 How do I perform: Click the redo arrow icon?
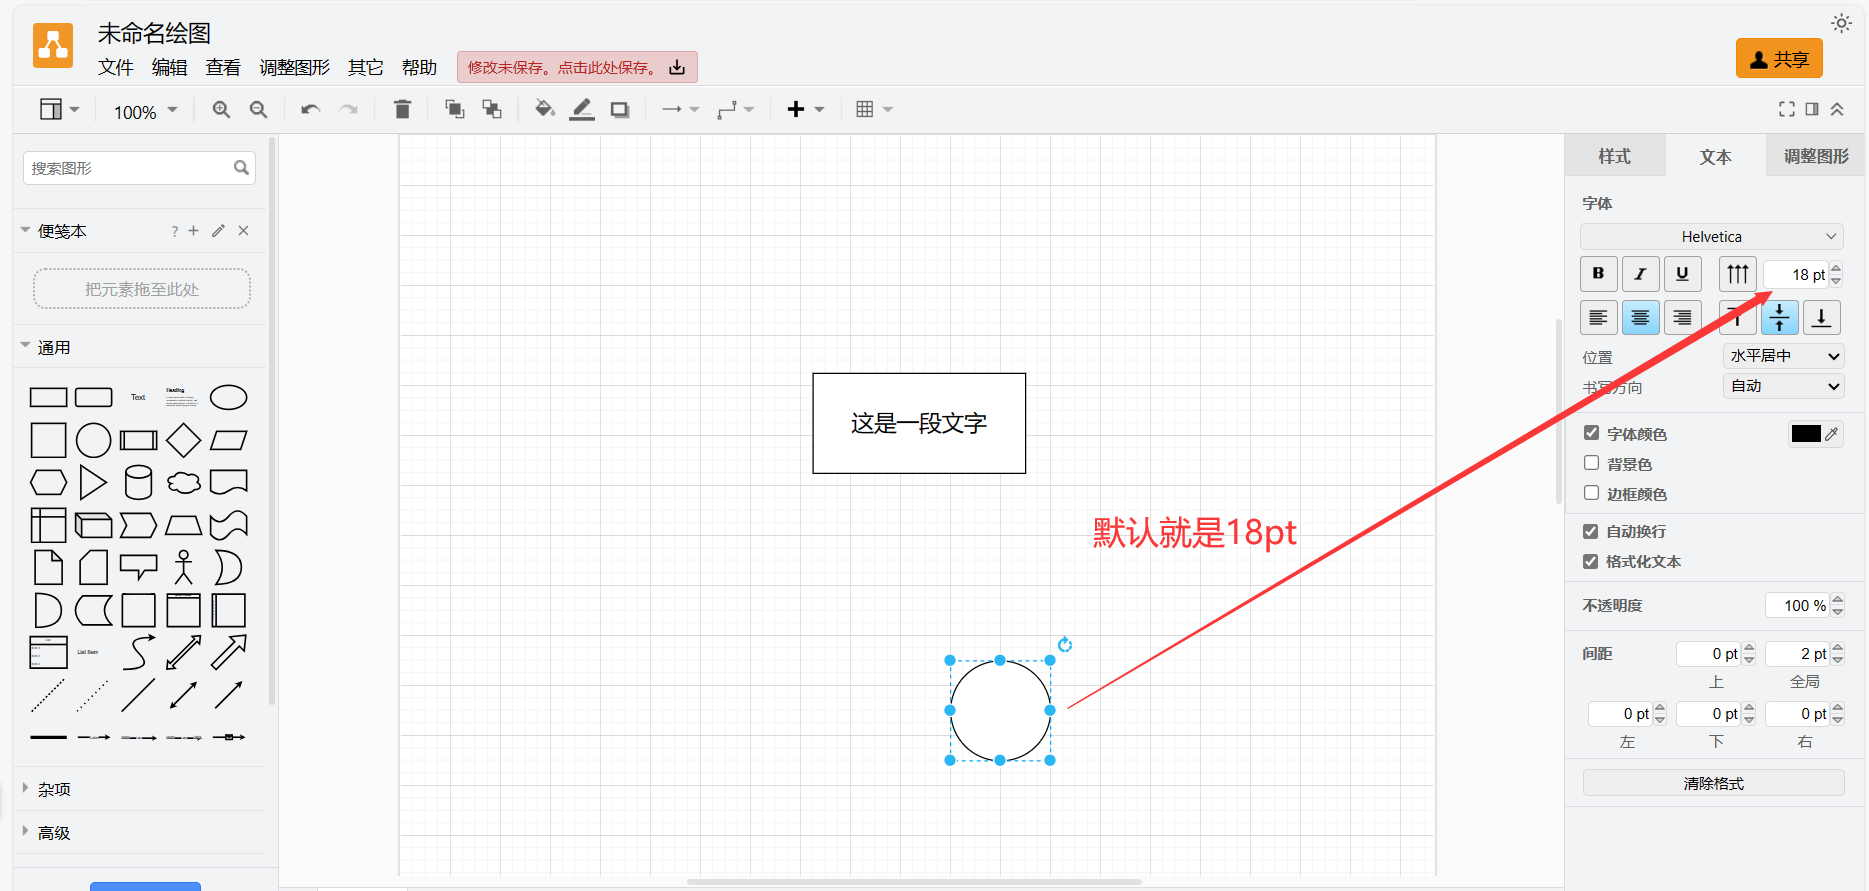pyautogui.click(x=348, y=110)
